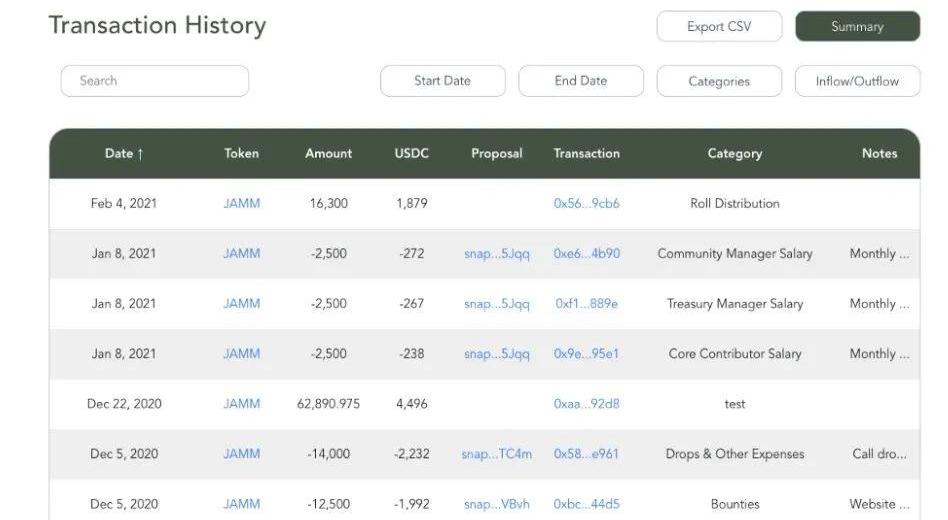Open the Summary view
The width and height of the screenshot is (948, 520).
pyautogui.click(x=857, y=27)
